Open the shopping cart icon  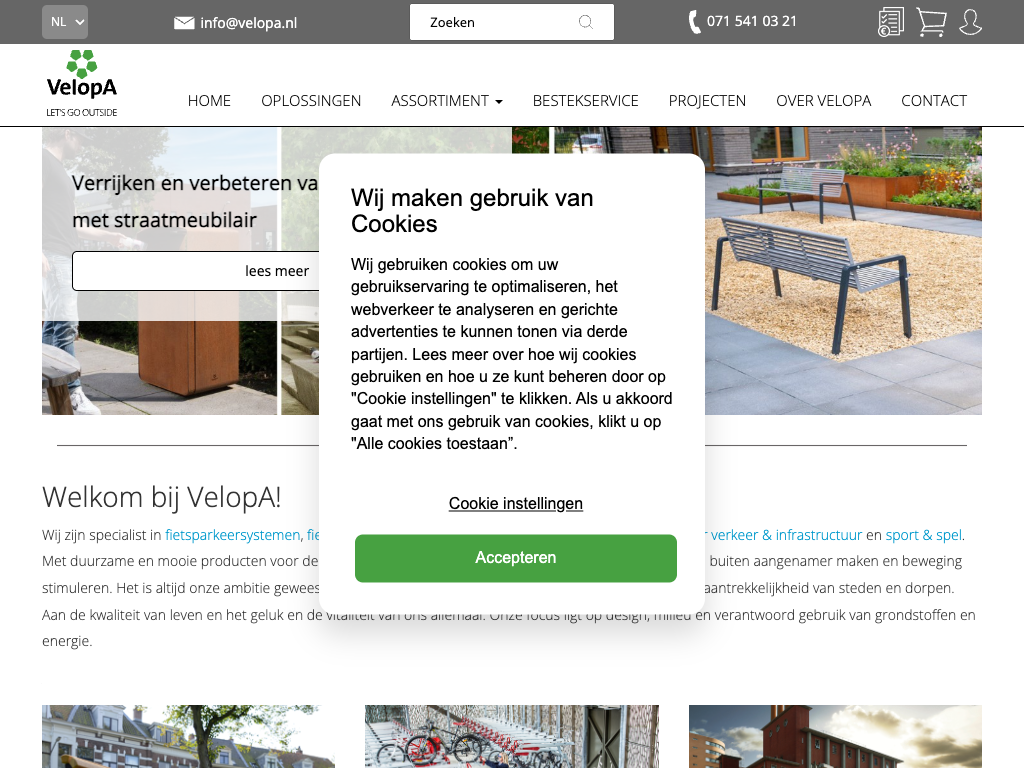coord(931,22)
